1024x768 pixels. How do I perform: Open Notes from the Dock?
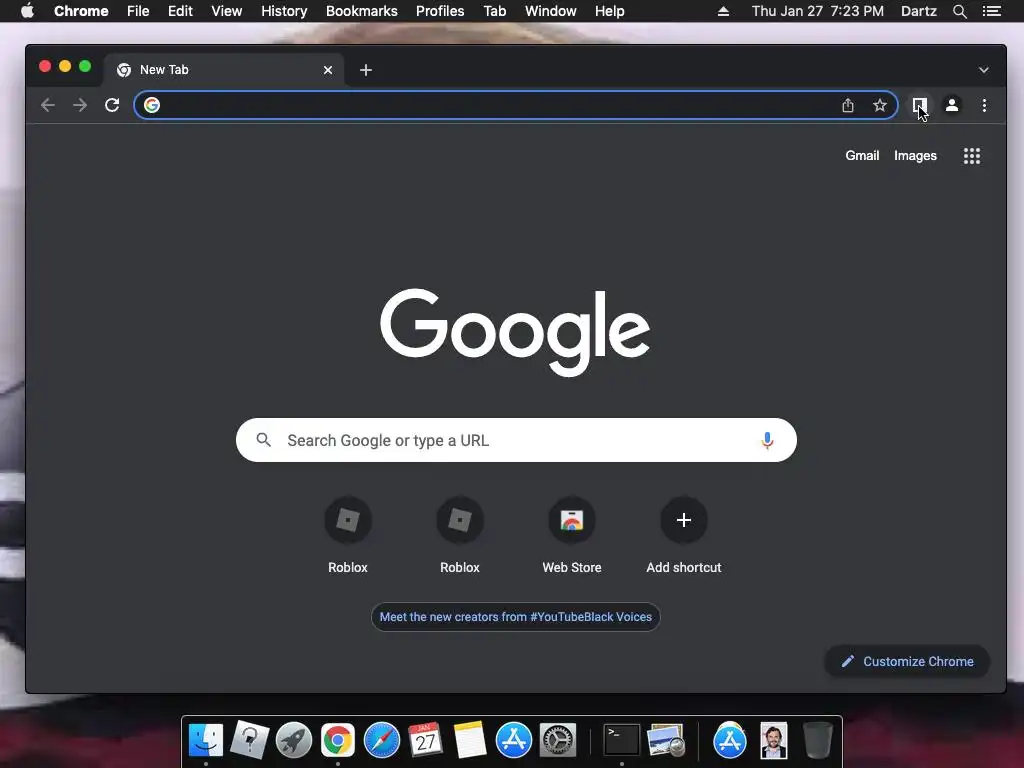pyautogui.click(x=470, y=740)
